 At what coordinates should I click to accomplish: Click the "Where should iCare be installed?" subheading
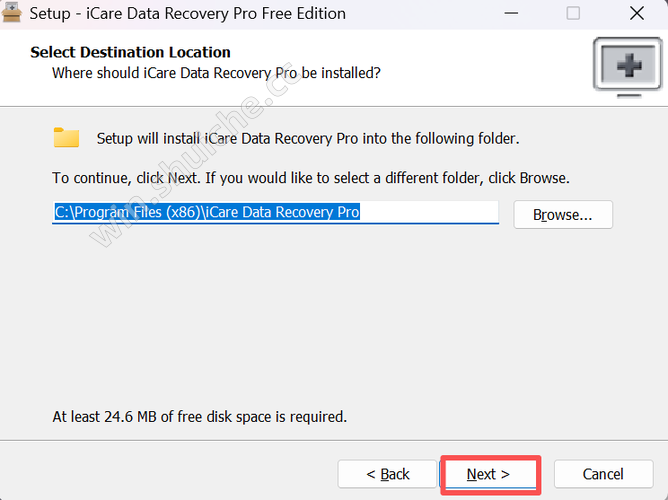click(x=216, y=73)
